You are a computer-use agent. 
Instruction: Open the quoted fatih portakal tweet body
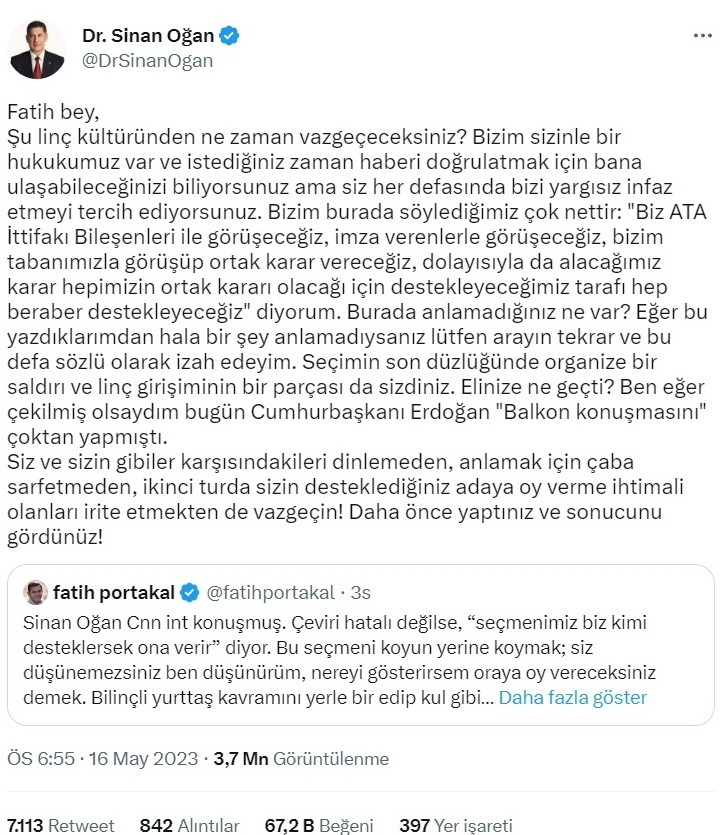pyautogui.click(x=339, y=660)
